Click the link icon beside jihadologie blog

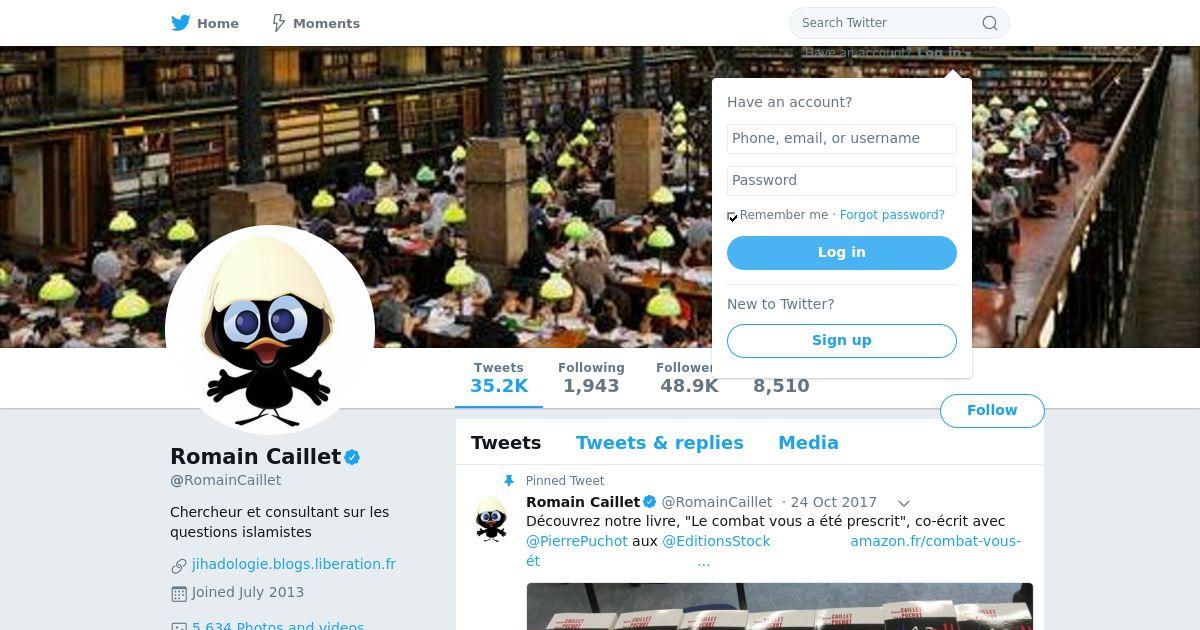point(179,566)
